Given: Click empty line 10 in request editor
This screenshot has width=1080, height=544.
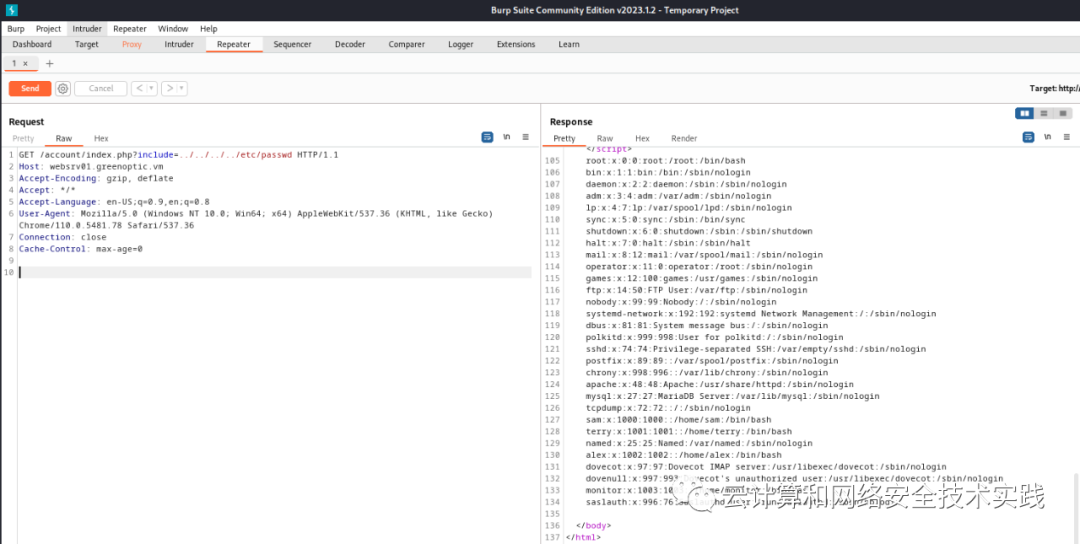Looking at the screenshot, I should click(275, 273).
